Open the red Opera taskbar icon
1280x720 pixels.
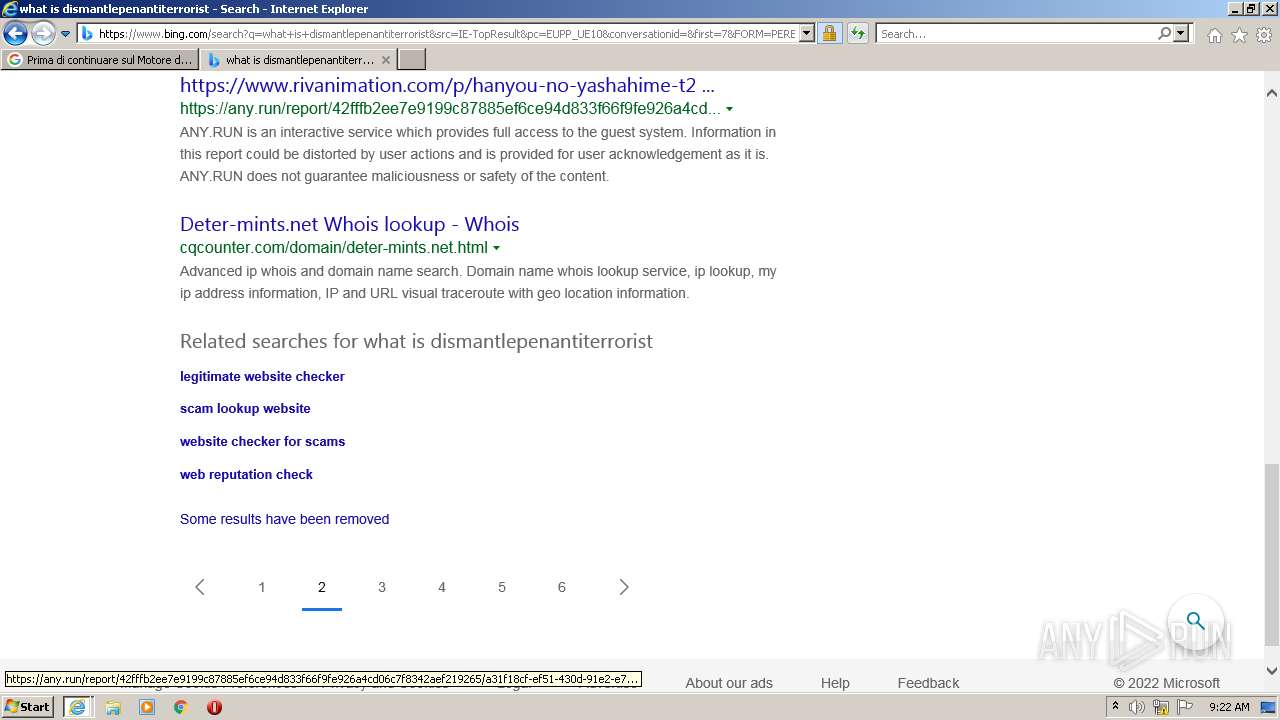point(214,707)
